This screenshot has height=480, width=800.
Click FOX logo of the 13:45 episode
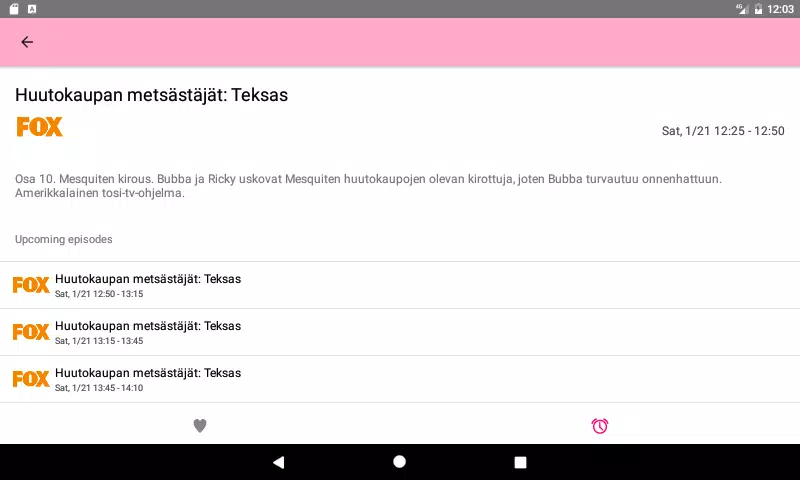coord(31,379)
